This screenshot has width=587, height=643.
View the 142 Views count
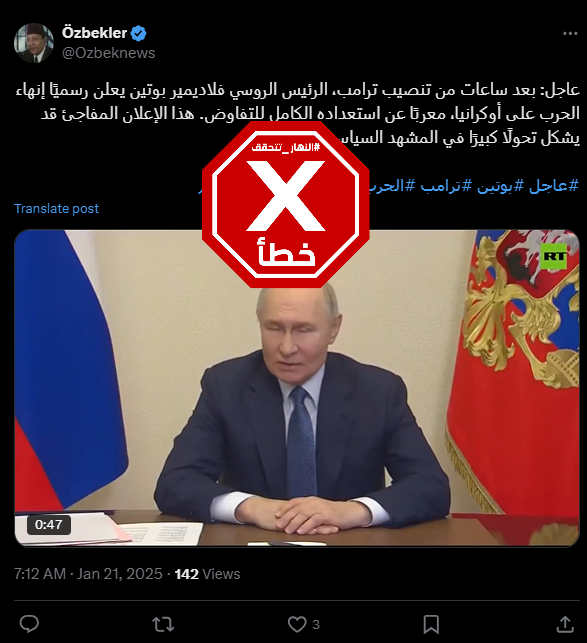pyautogui.click(x=207, y=574)
